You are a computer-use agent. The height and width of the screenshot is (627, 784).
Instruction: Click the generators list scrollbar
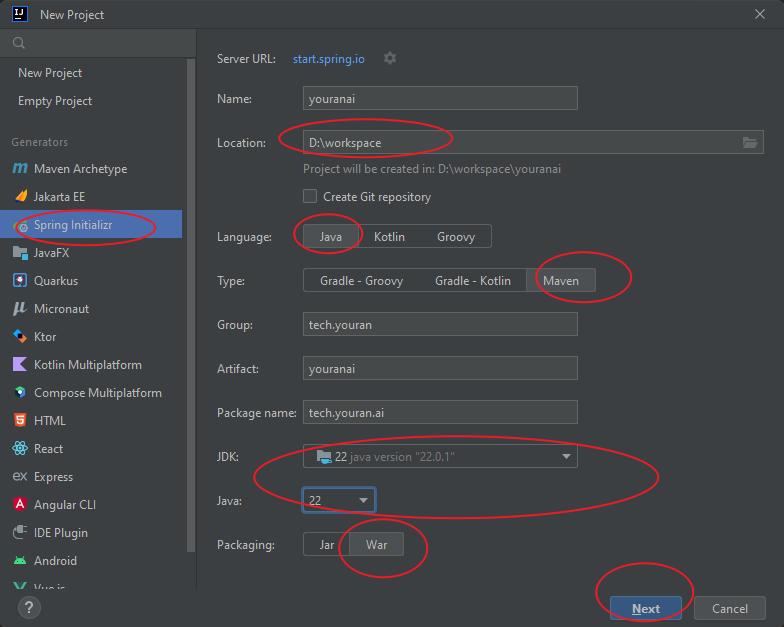tap(190, 305)
